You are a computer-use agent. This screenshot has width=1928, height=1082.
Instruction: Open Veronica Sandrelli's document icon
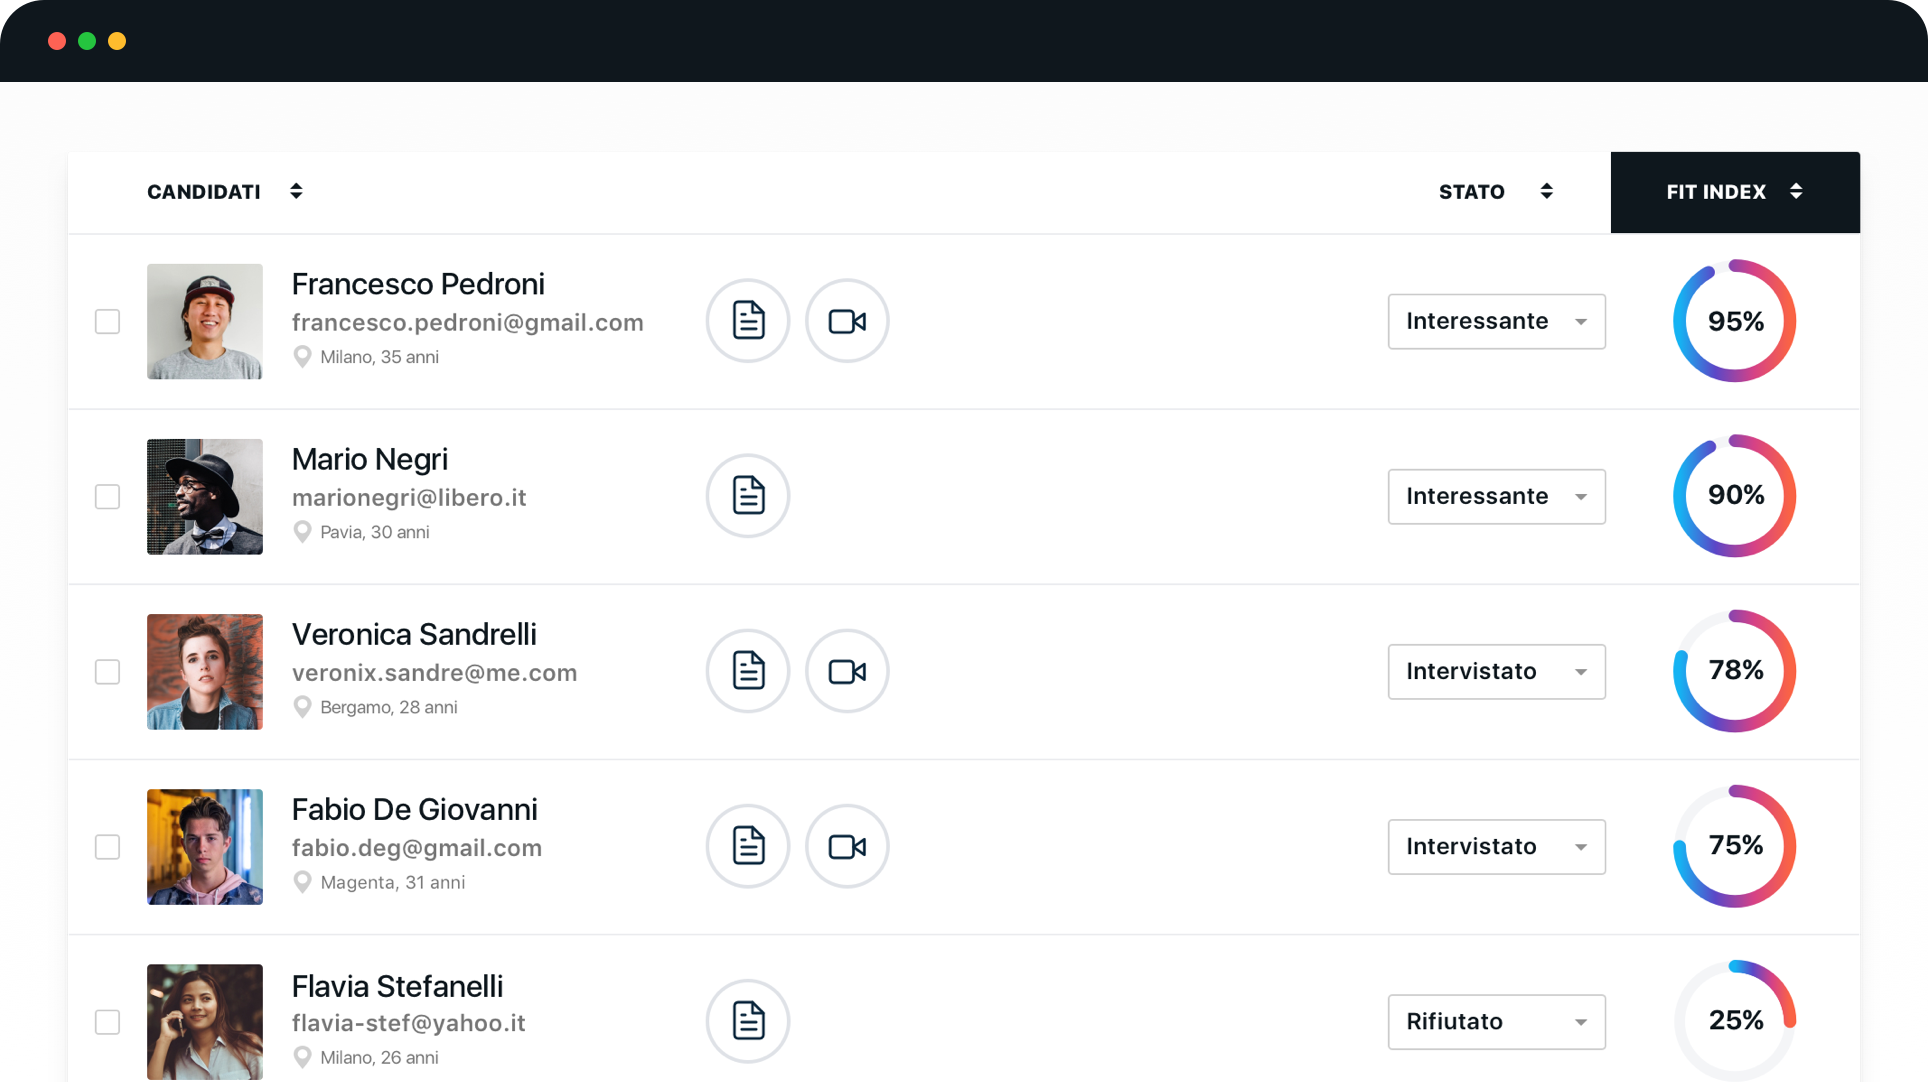click(x=748, y=671)
